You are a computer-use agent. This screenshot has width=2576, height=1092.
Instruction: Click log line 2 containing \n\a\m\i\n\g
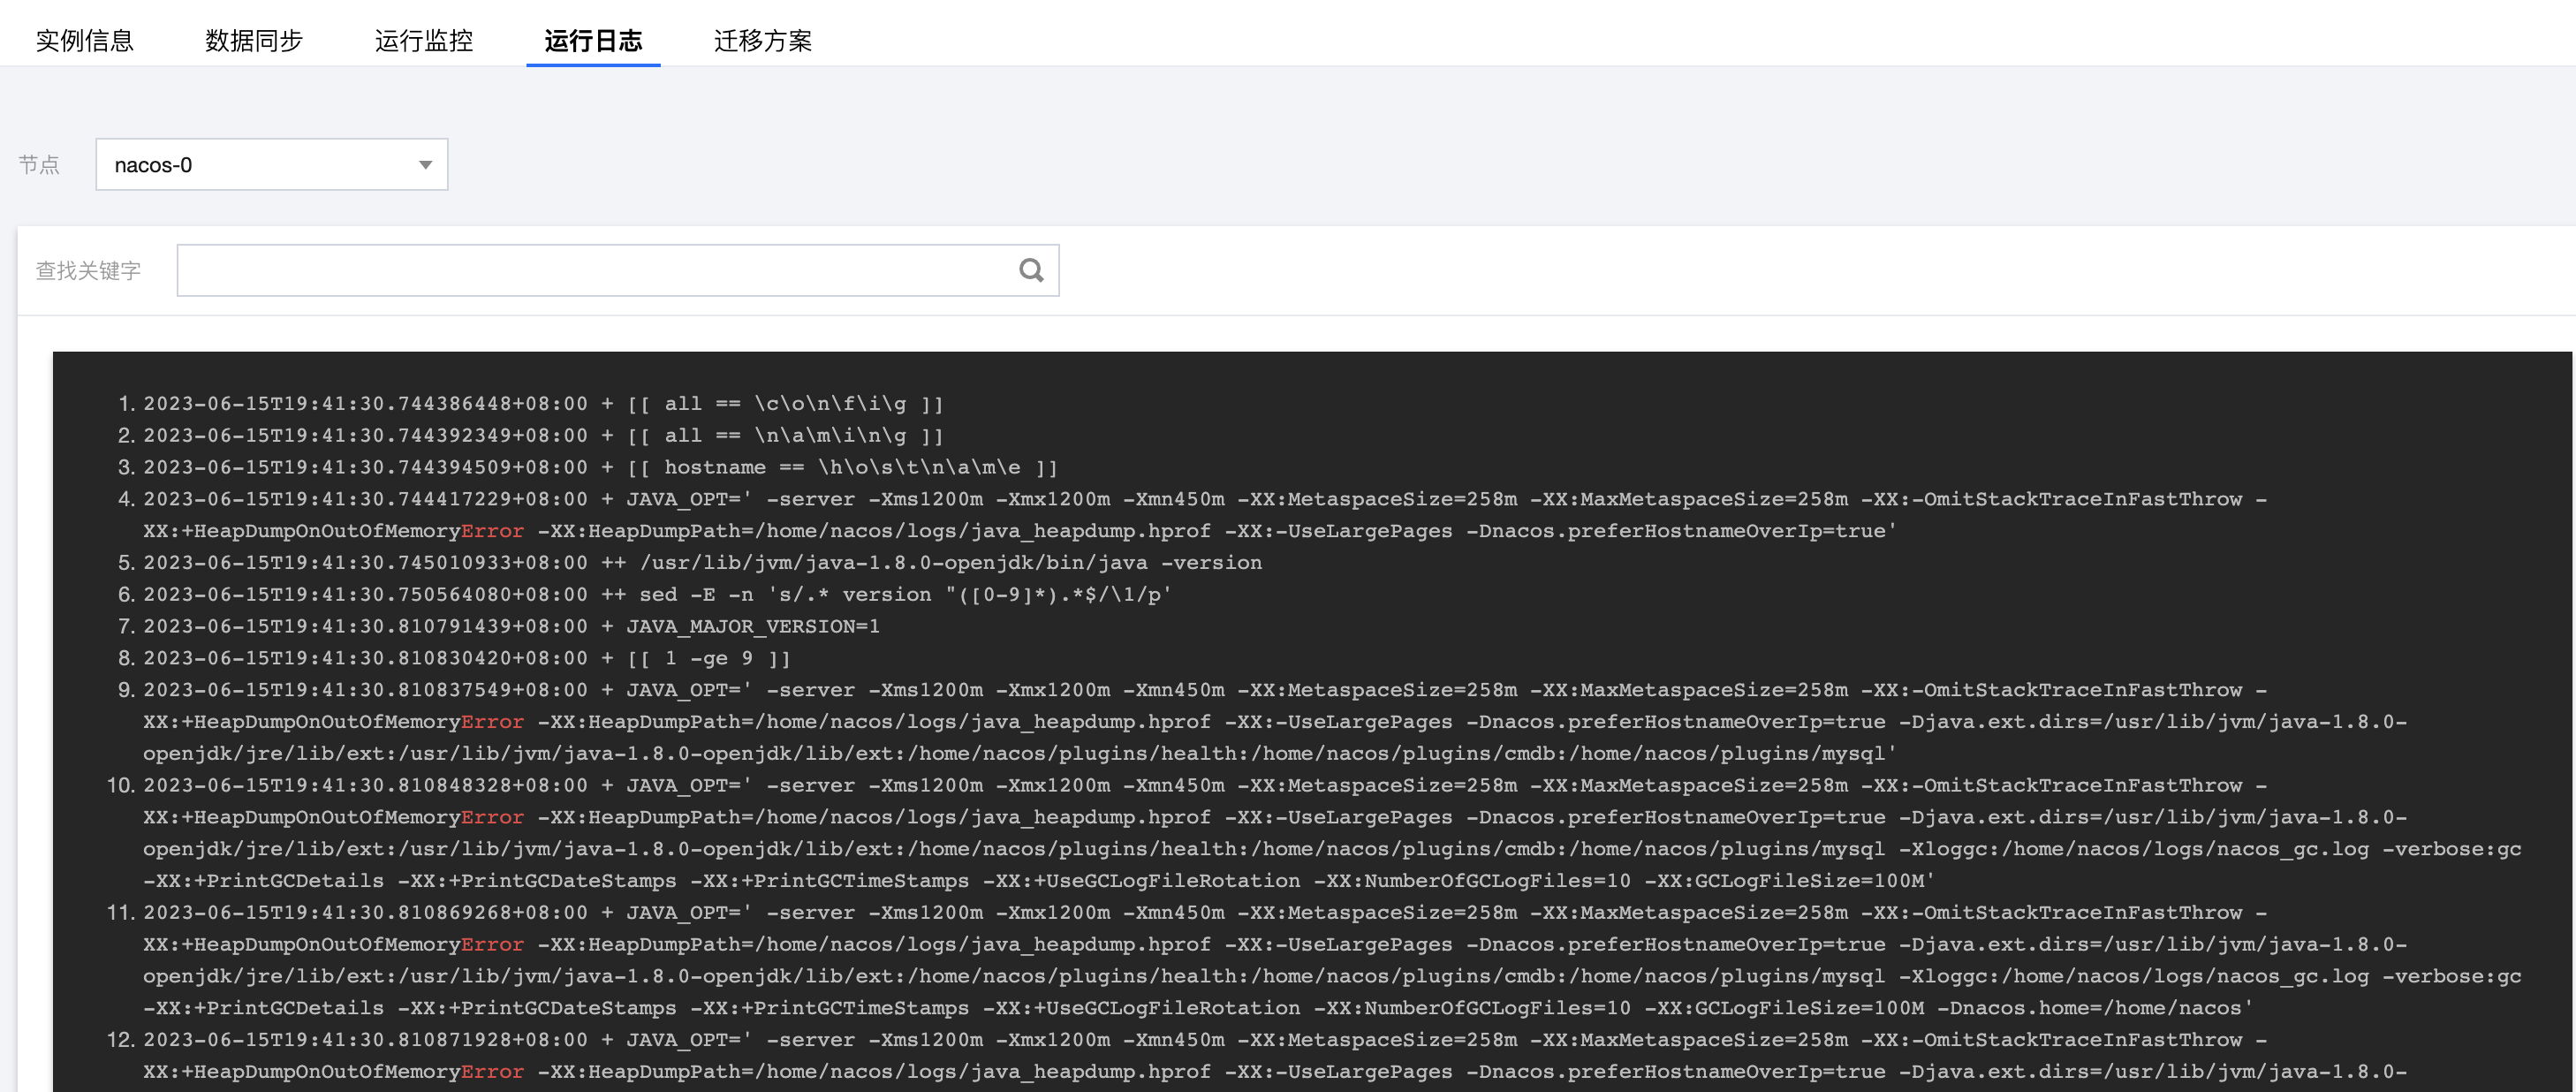coord(544,436)
